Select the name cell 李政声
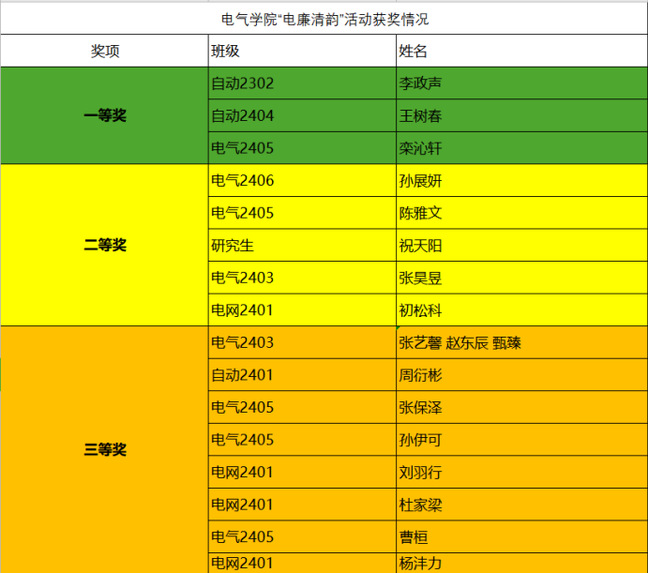This screenshot has width=648, height=573. (520, 84)
